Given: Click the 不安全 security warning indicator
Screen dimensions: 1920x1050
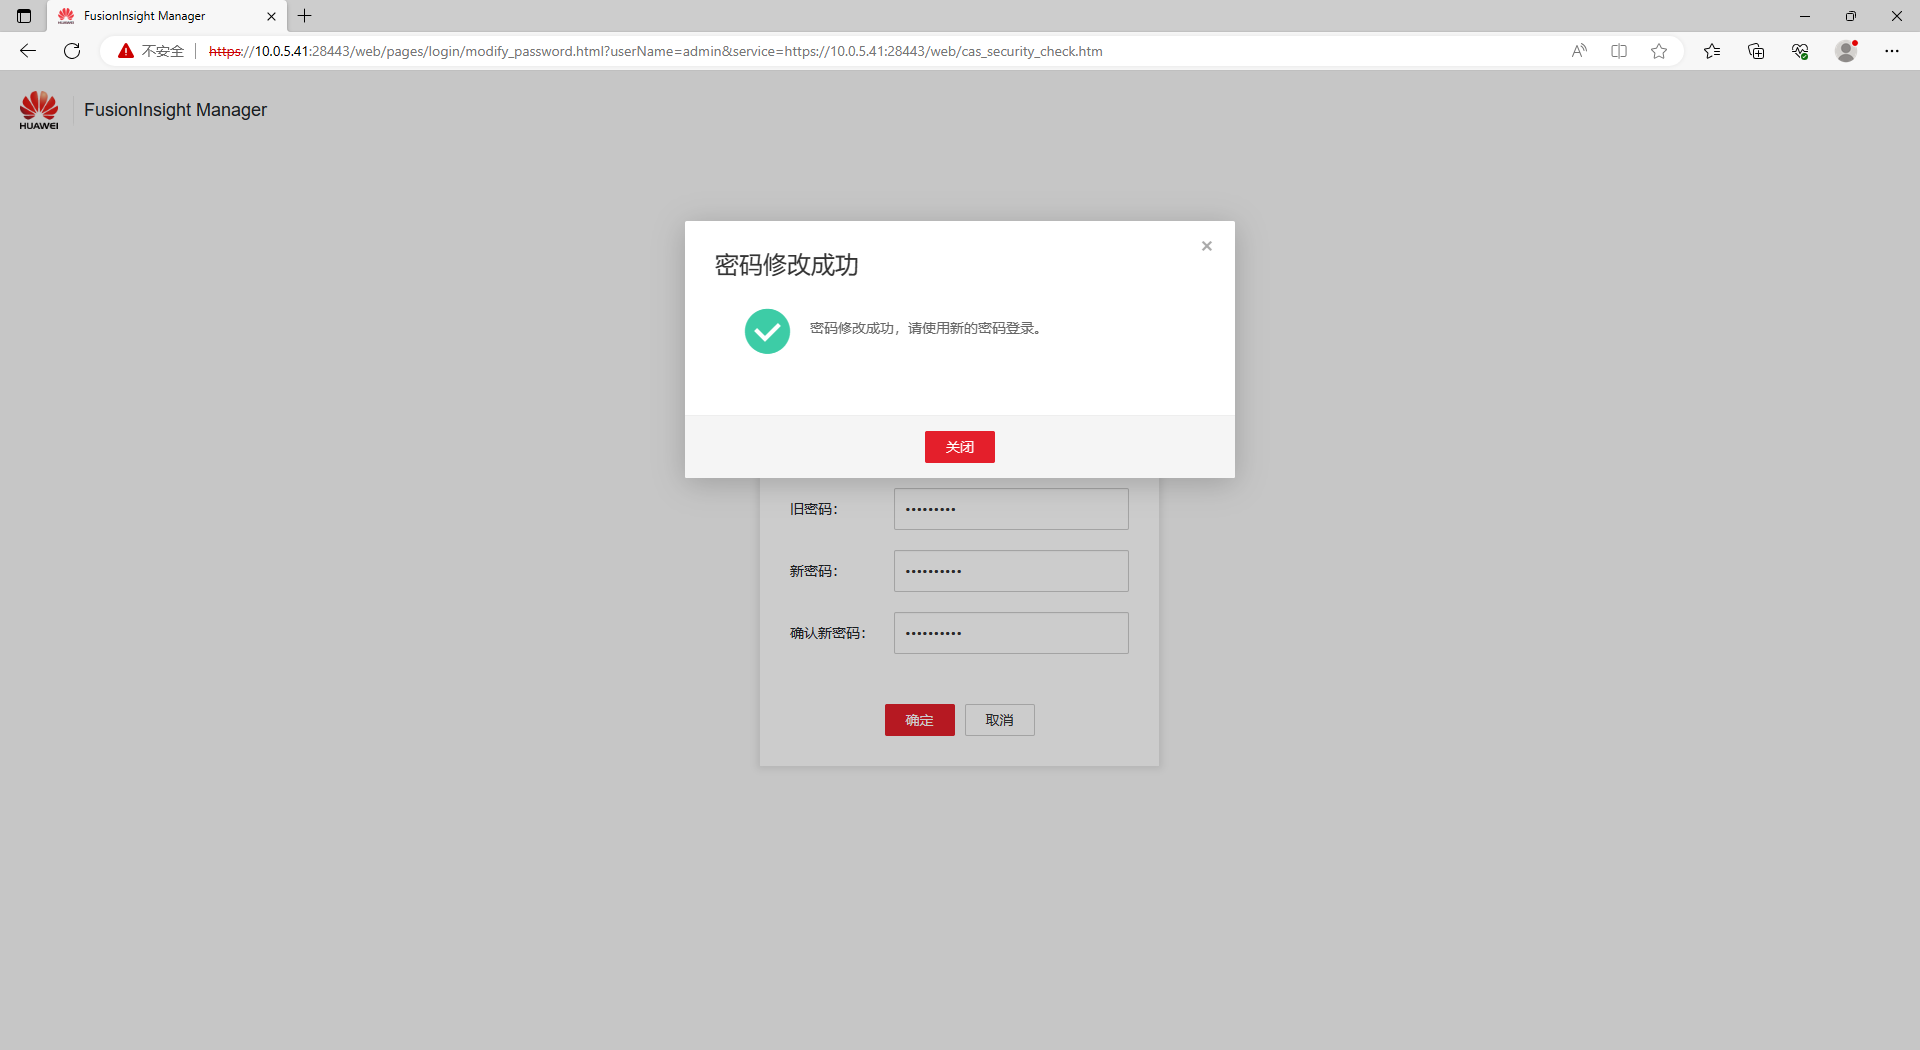Looking at the screenshot, I should (x=151, y=51).
